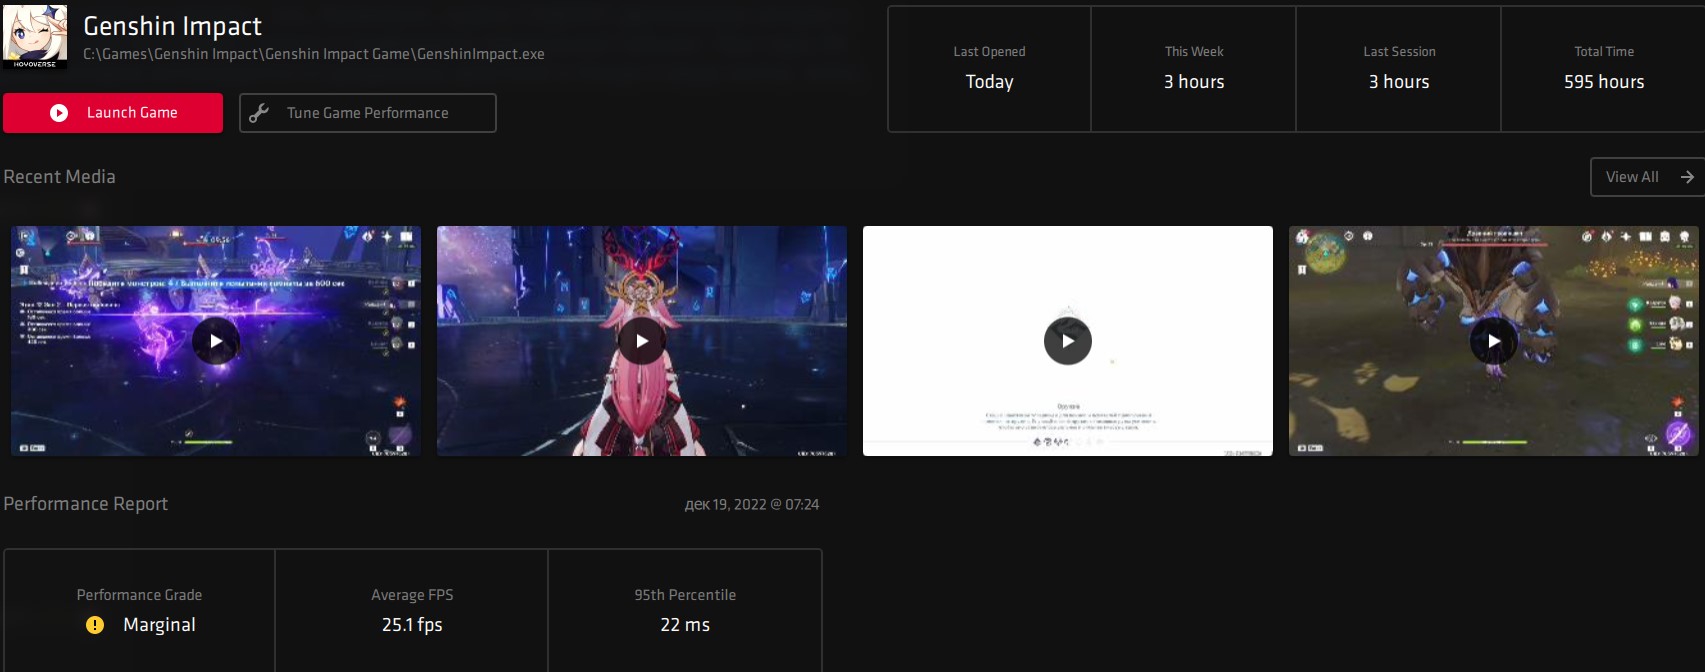
Task: Select the This Week 3 hours stat
Action: [x=1194, y=69]
